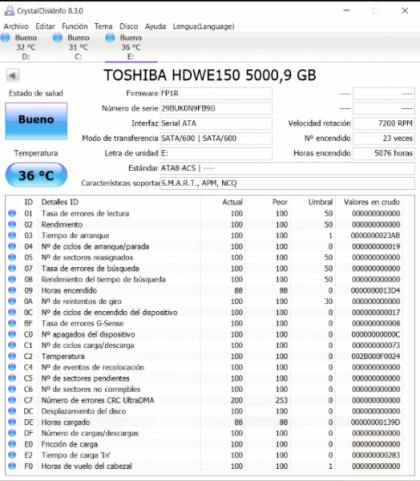Screen dimensions: 420x481
Task: Click the Interfaz Serial ATA field
Action: coord(216,124)
